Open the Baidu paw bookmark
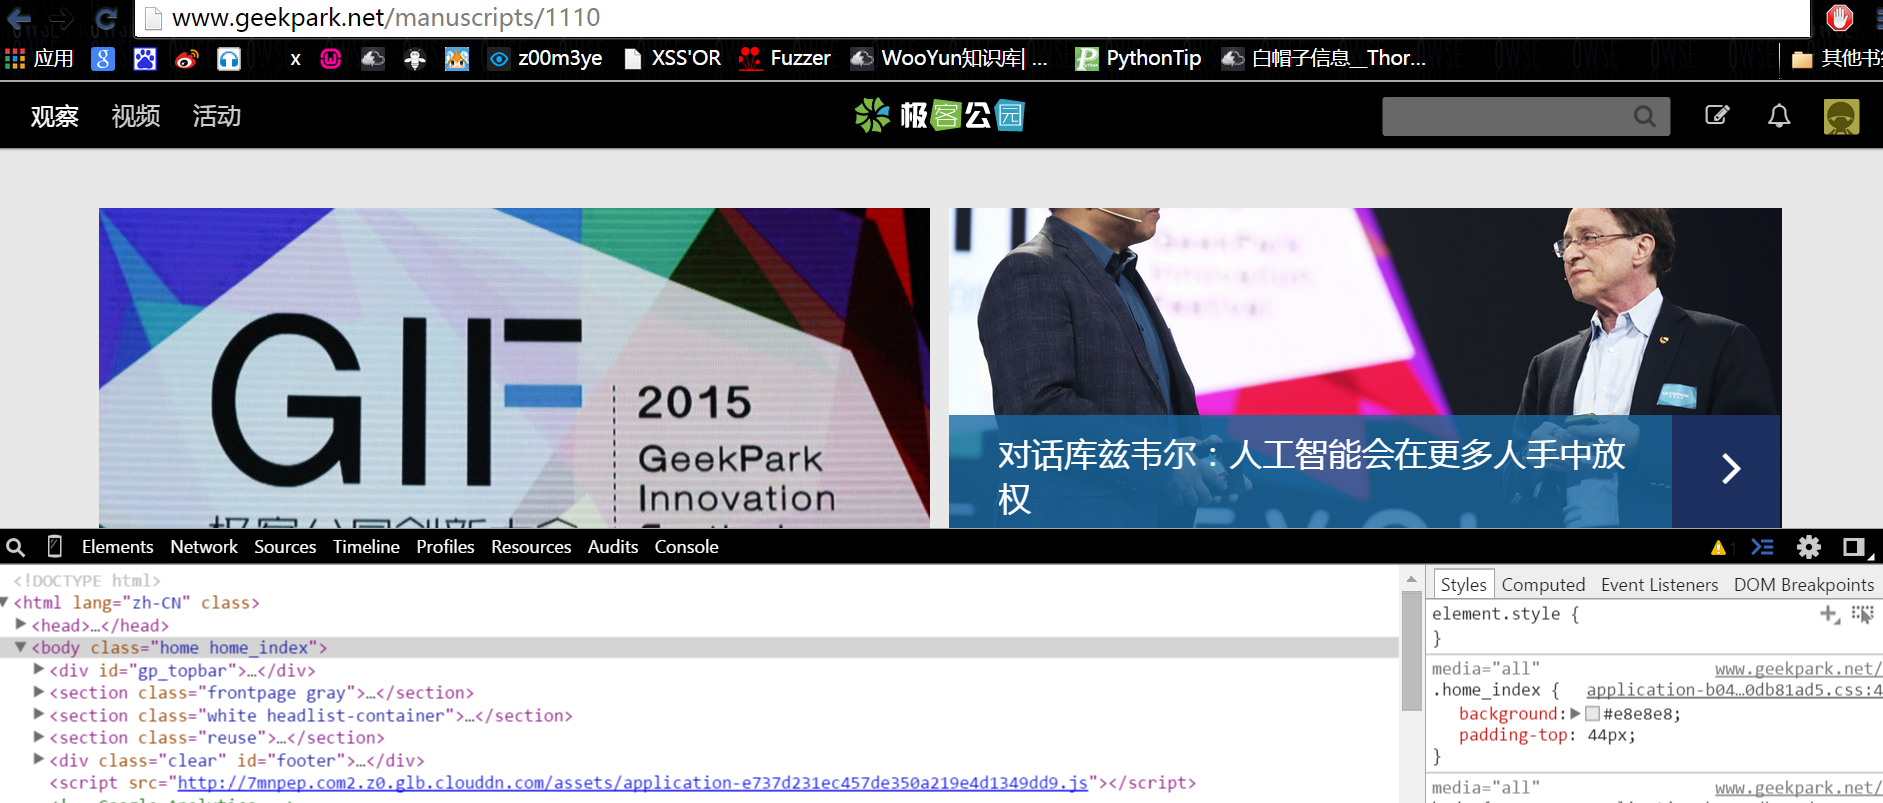This screenshot has height=803, width=1883. click(145, 59)
